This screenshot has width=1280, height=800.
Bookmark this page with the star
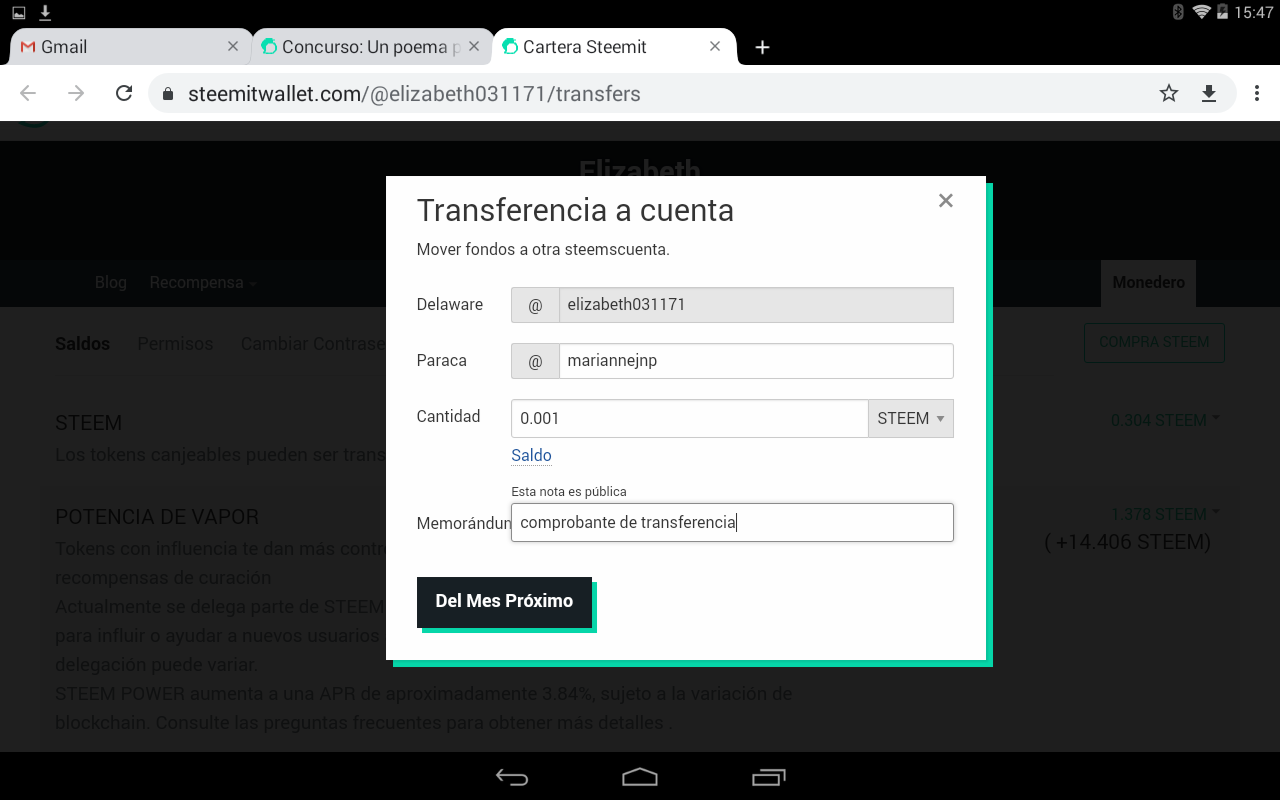(1169, 94)
